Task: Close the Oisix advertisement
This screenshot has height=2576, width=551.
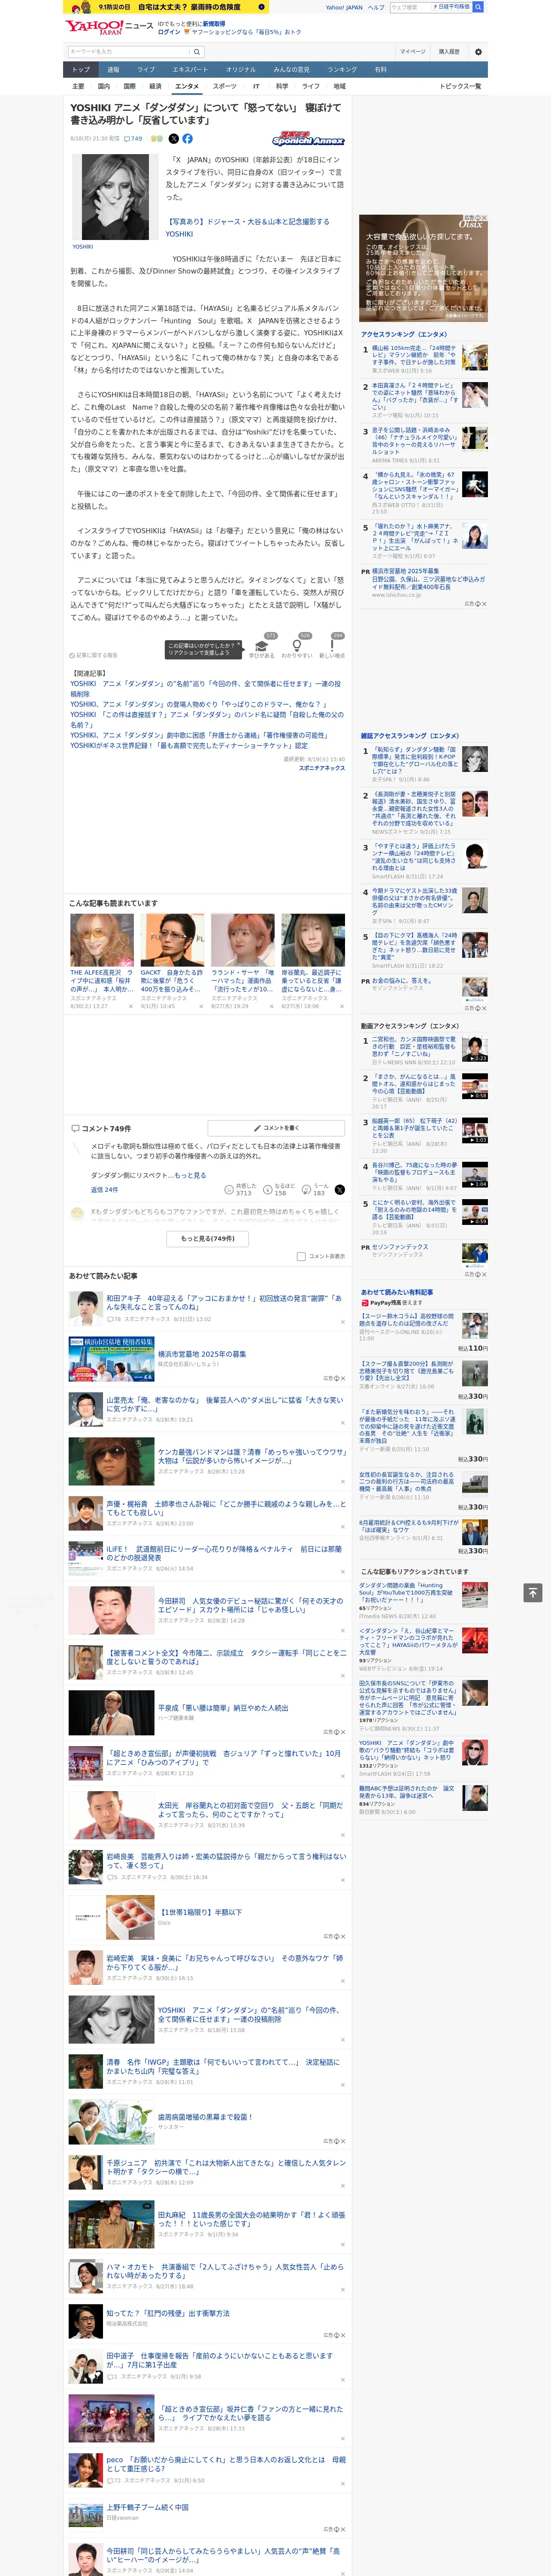Action: (x=484, y=218)
